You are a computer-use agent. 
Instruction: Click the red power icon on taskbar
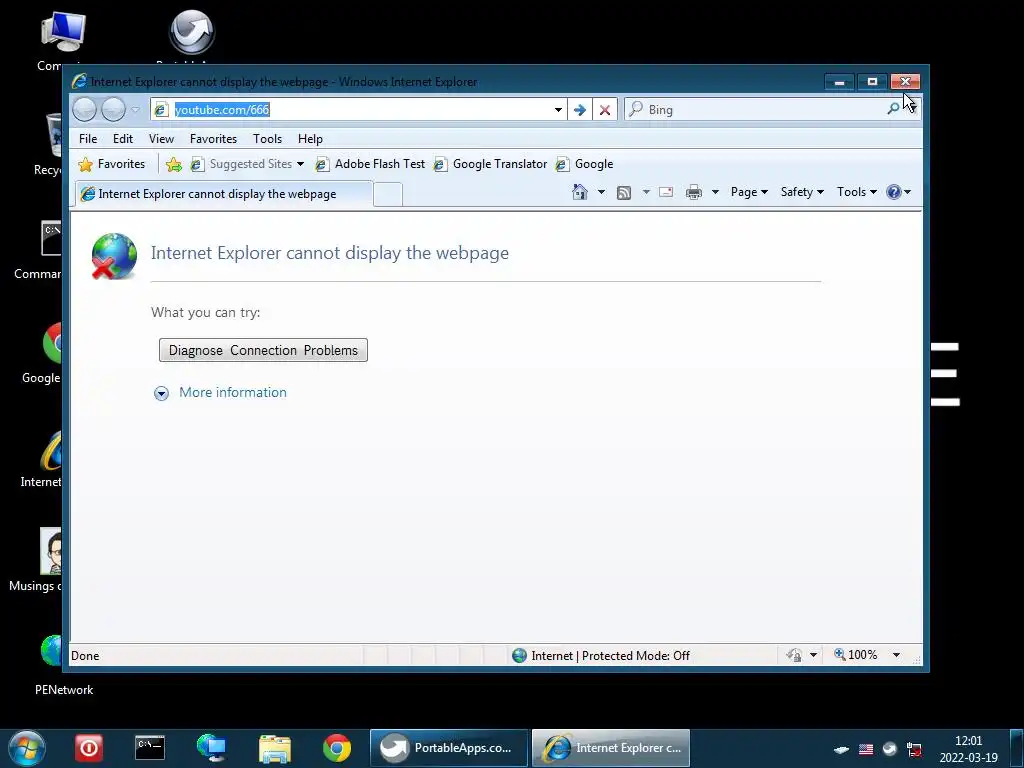(x=89, y=748)
